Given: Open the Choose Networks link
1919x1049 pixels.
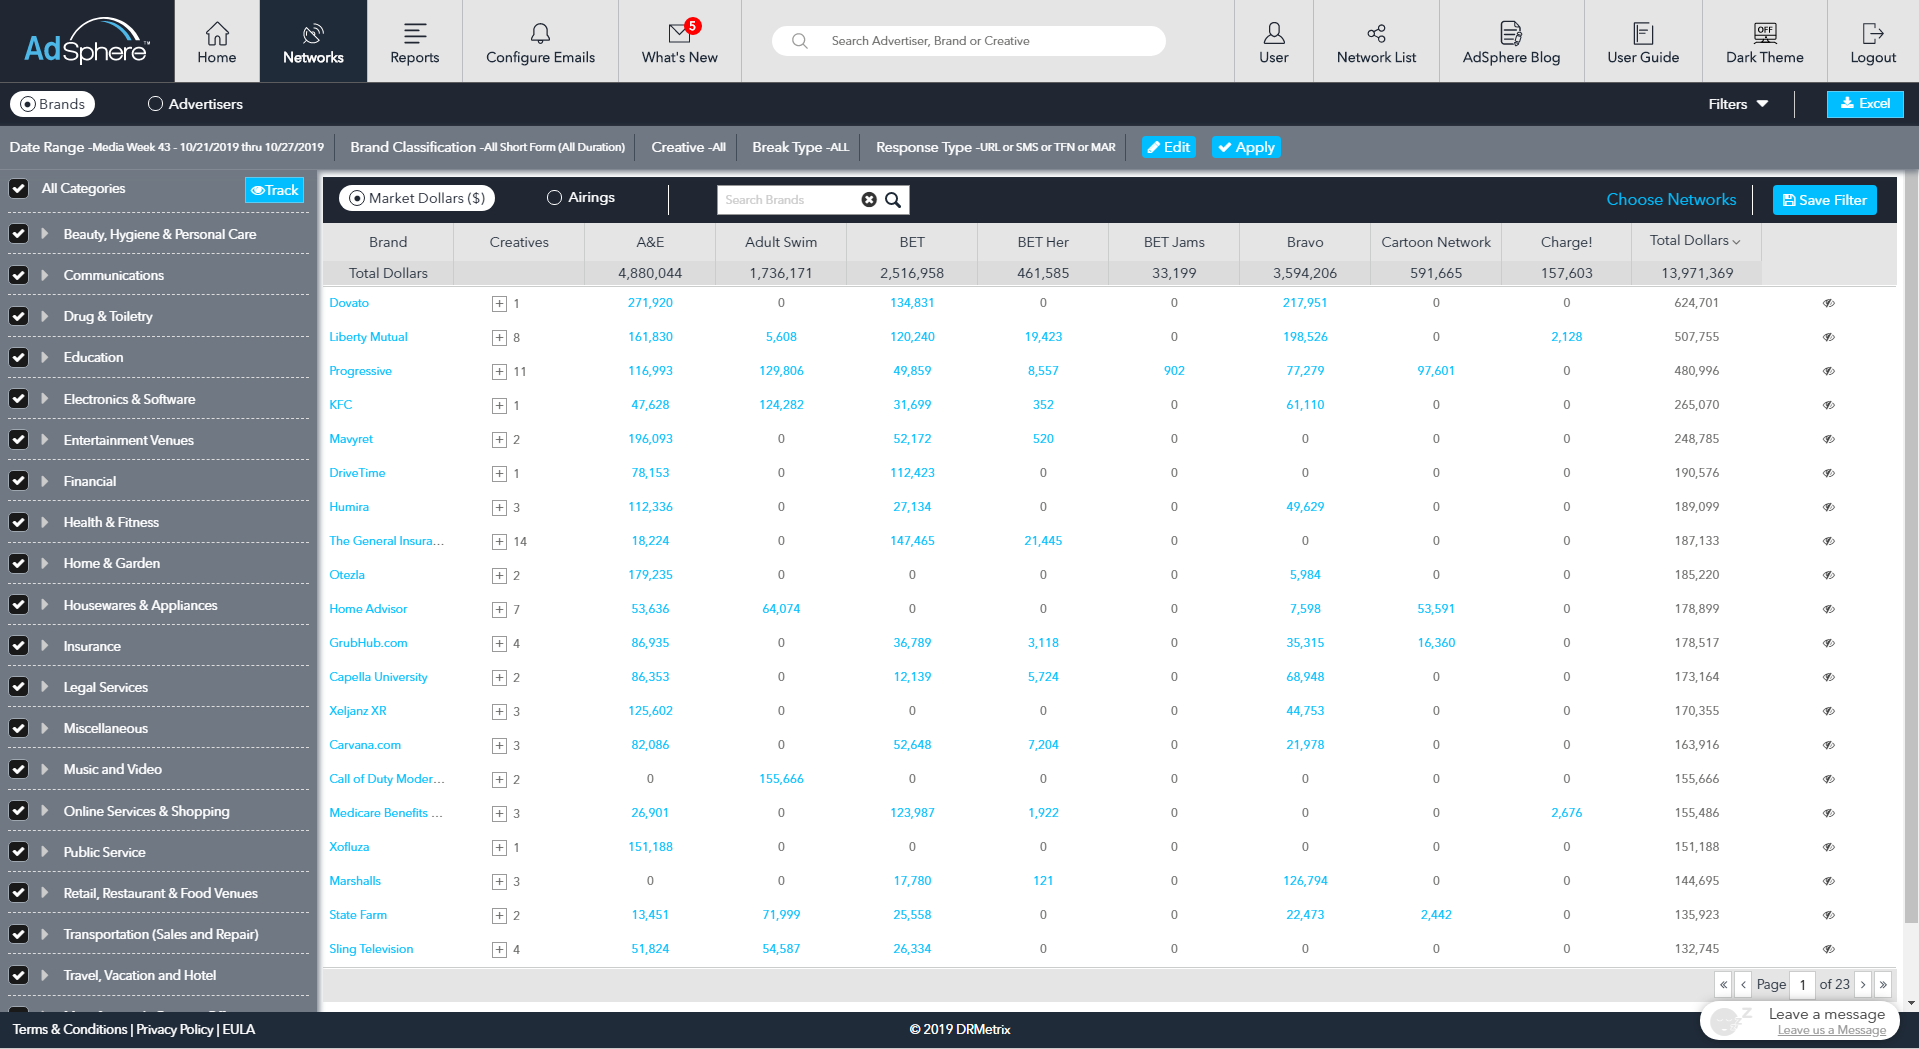Looking at the screenshot, I should [x=1670, y=199].
